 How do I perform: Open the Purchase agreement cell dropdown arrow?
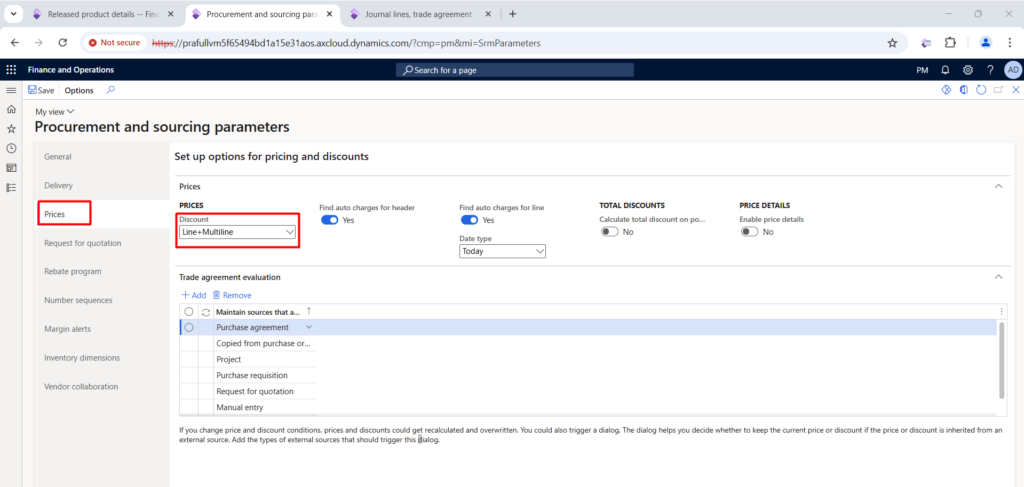point(309,327)
